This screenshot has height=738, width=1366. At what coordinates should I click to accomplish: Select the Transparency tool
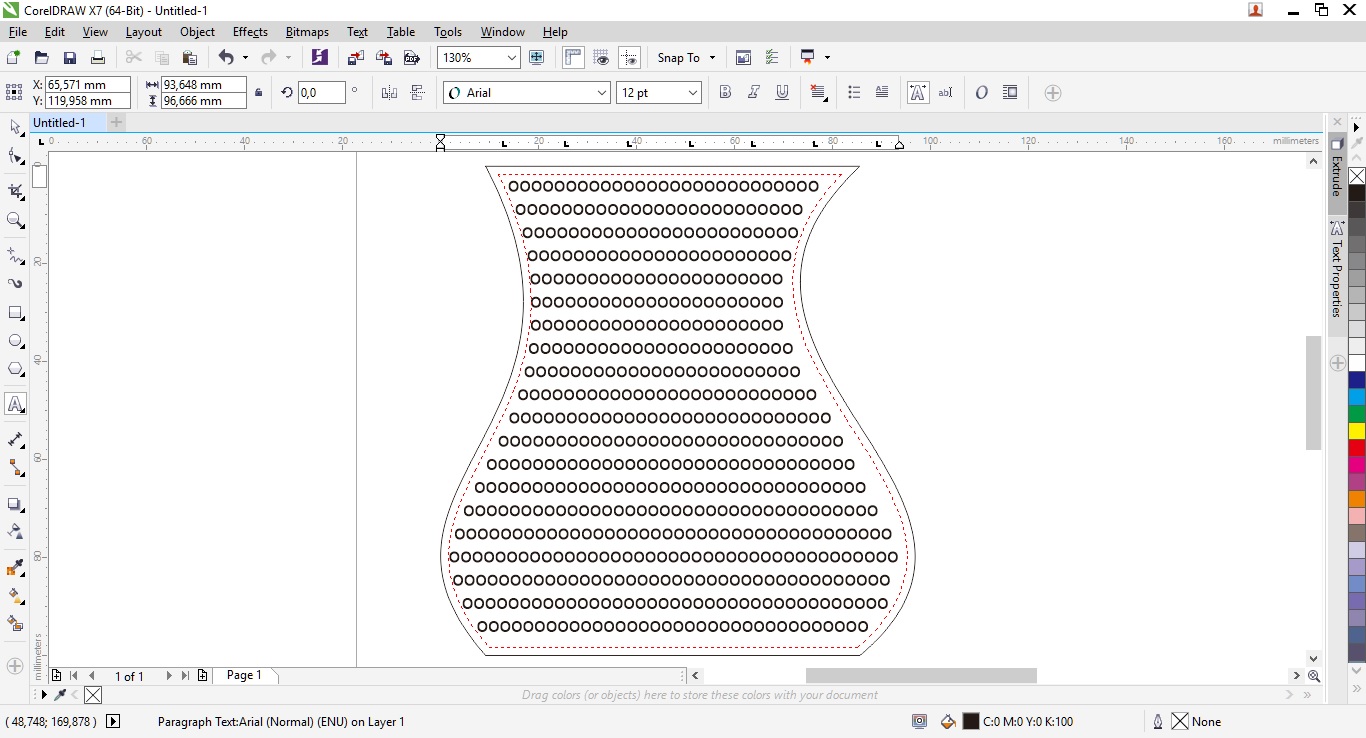click(x=15, y=532)
